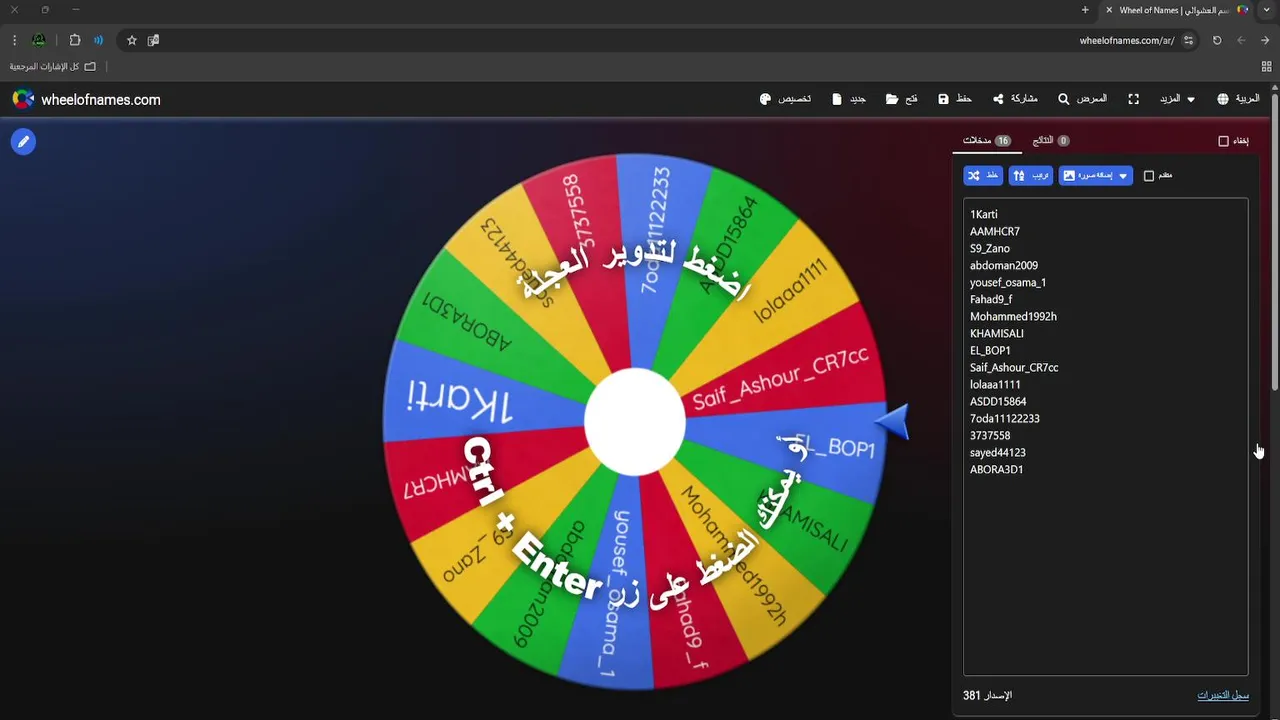The image size is (1280, 720).
Task: Click entry '7oda11122233' in the list
Action: point(1005,418)
